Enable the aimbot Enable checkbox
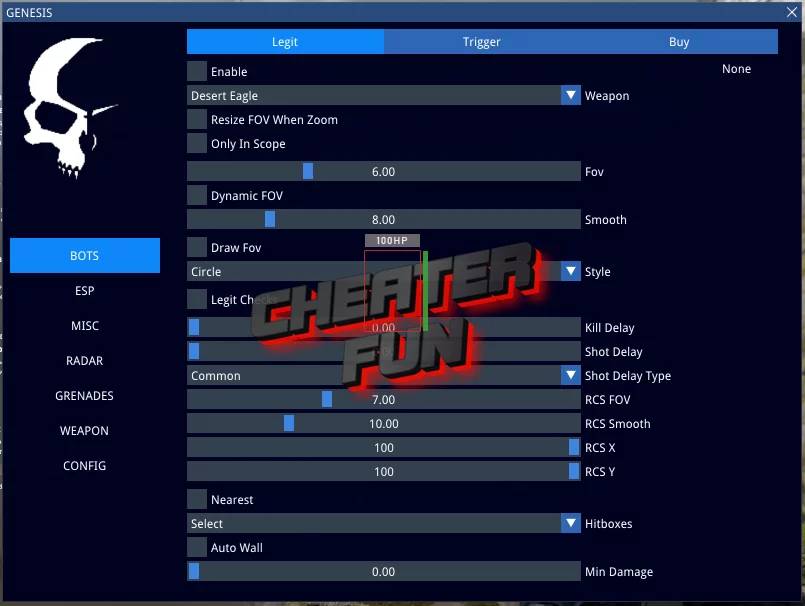The width and height of the screenshot is (805, 606). (x=196, y=71)
